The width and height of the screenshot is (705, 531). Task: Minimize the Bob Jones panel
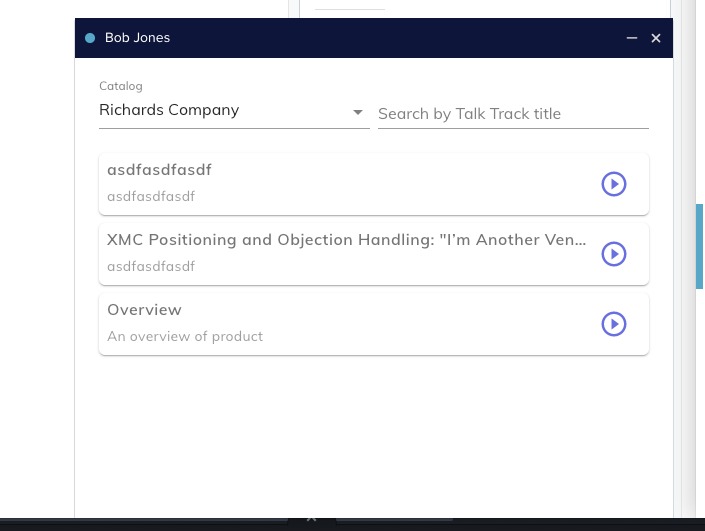tap(632, 38)
